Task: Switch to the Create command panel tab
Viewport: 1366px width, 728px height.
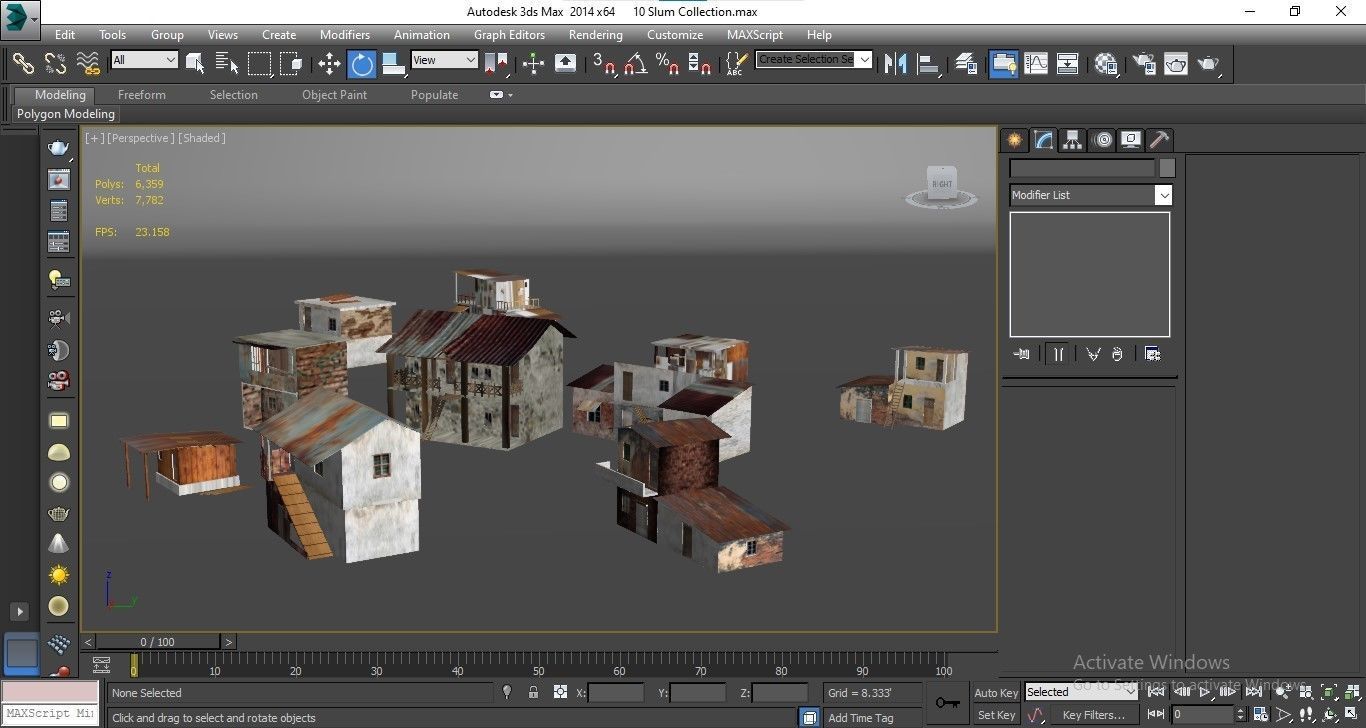Action: pyautogui.click(x=1015, y=140)
